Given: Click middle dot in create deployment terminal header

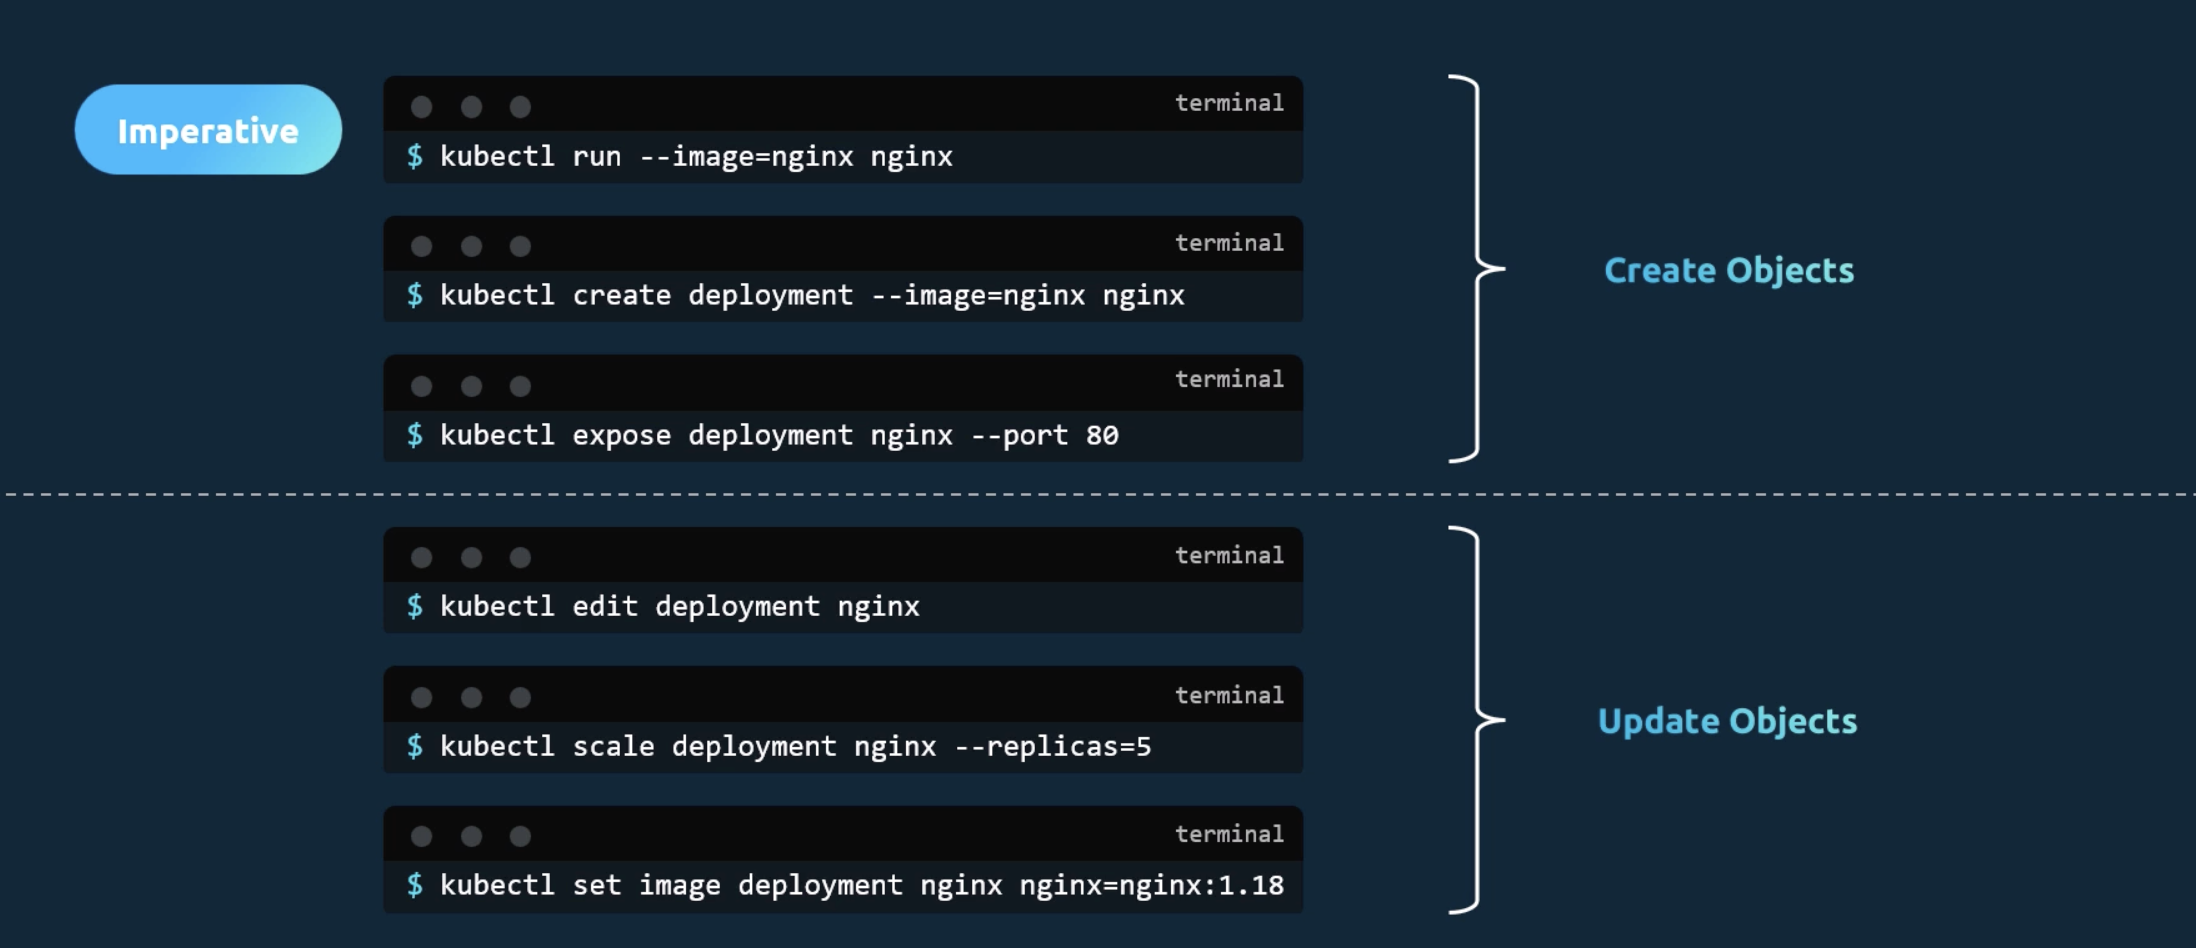Looking at the screenshot, I should pyautogui.click(x=471, y=246).
